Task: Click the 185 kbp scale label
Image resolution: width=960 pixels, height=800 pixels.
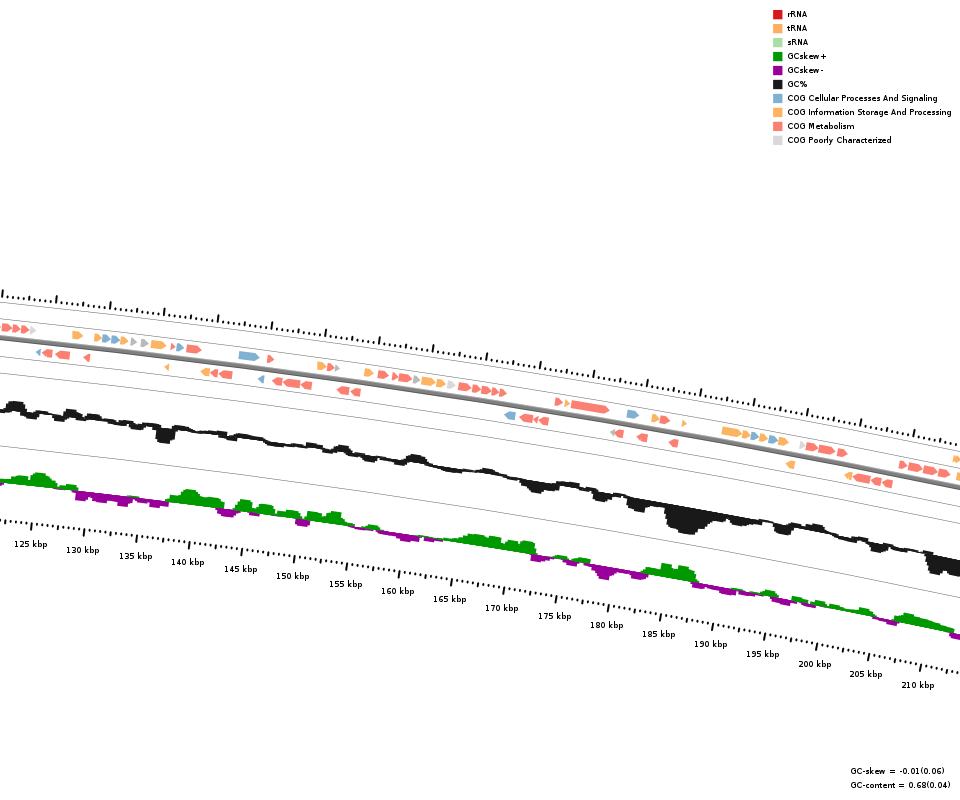Action: 658,634
